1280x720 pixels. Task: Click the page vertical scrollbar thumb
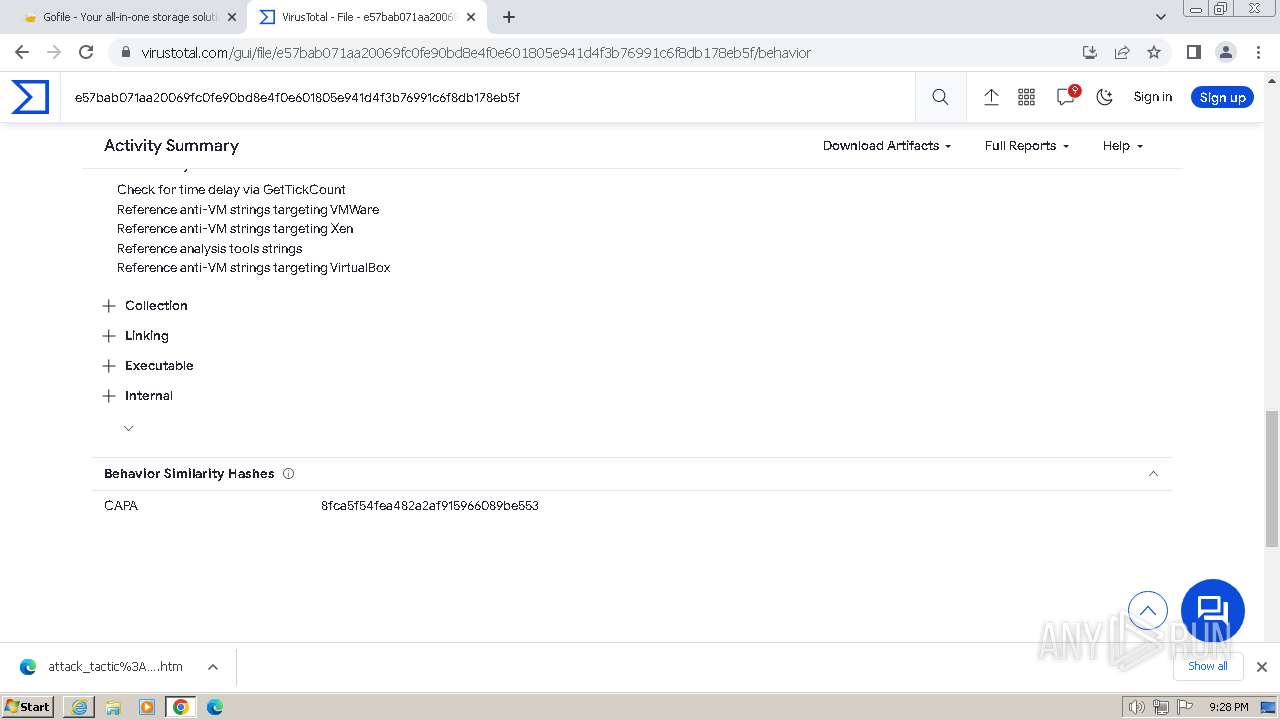click(1272, 478)
